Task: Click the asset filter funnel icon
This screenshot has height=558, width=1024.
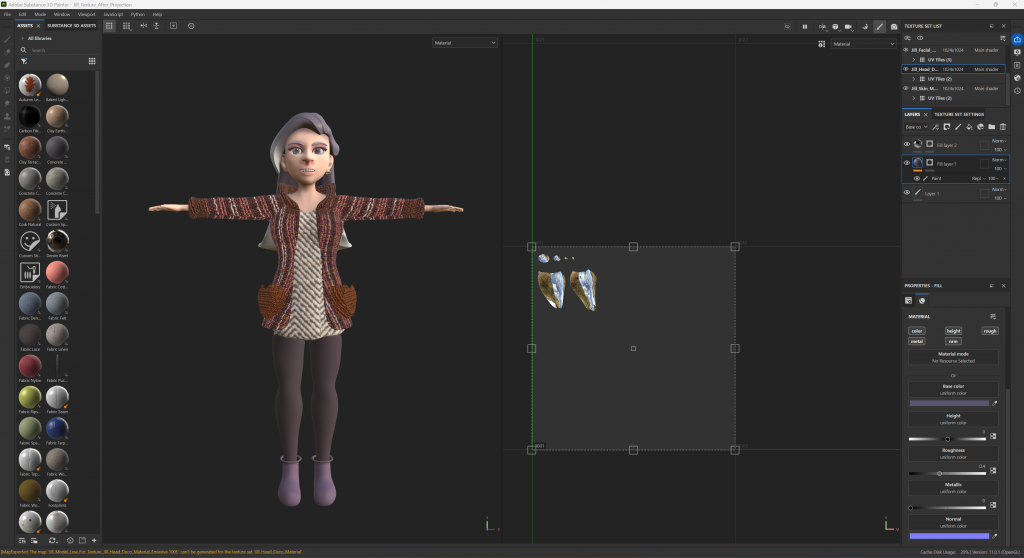Action: coord(24,61)
